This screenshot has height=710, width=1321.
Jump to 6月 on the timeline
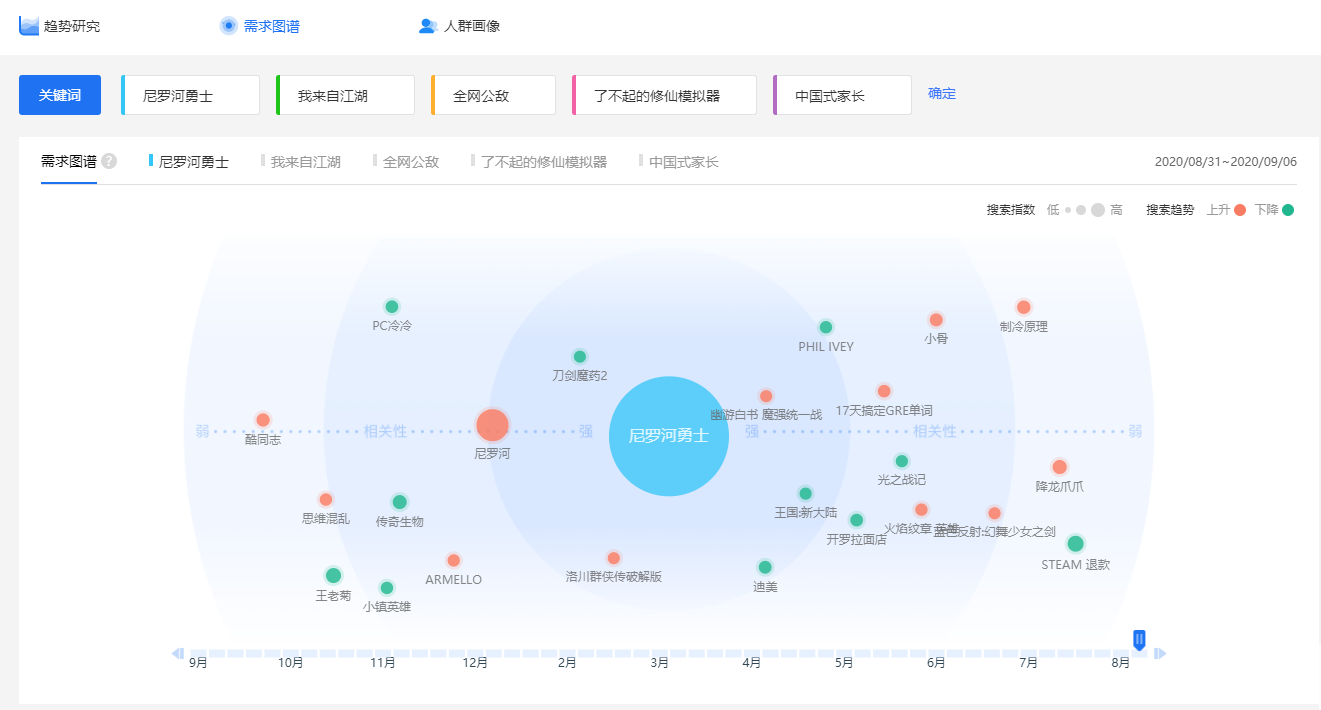pos(936,662)
